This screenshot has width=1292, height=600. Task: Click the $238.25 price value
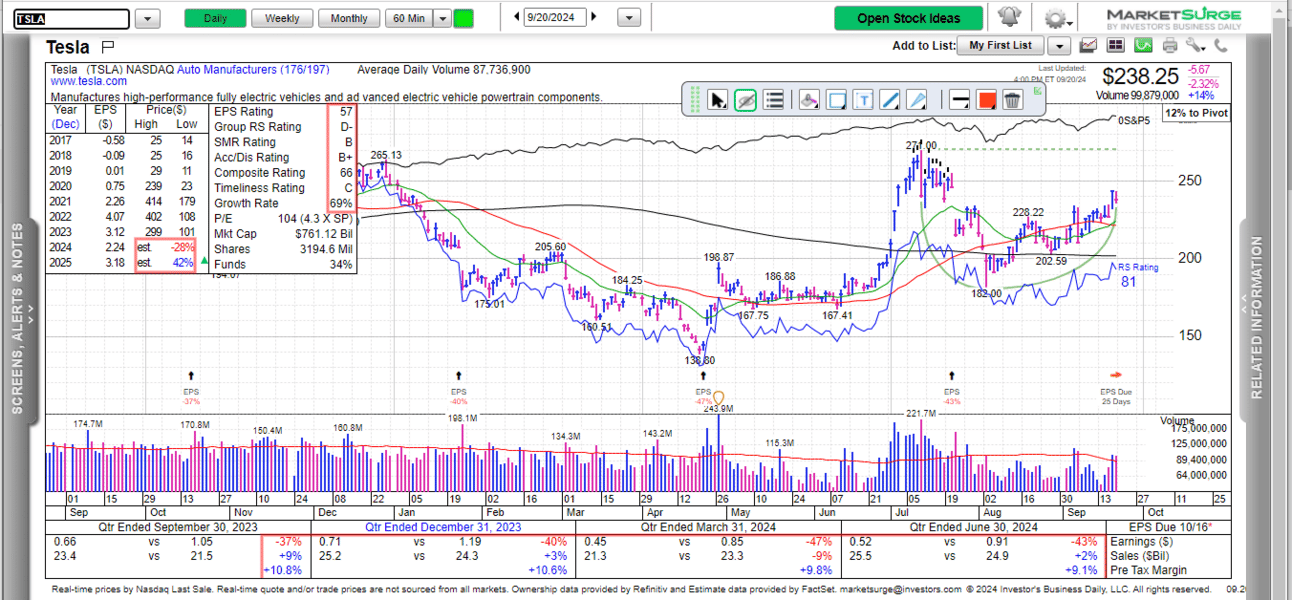(1140, 76)
